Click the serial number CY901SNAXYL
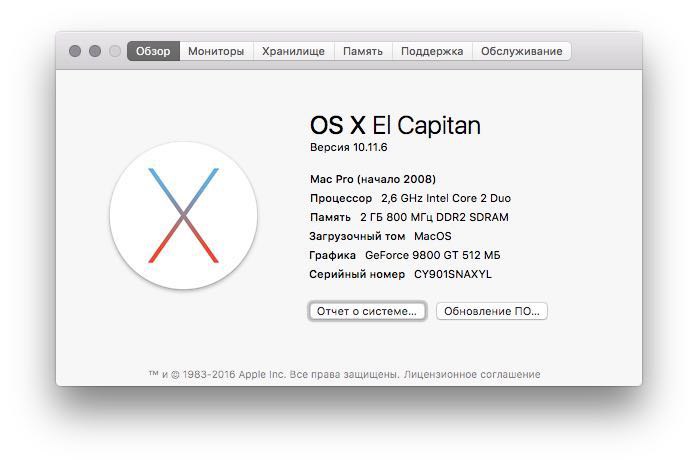This screenshot has width=698, height=466. coord(453,274)
